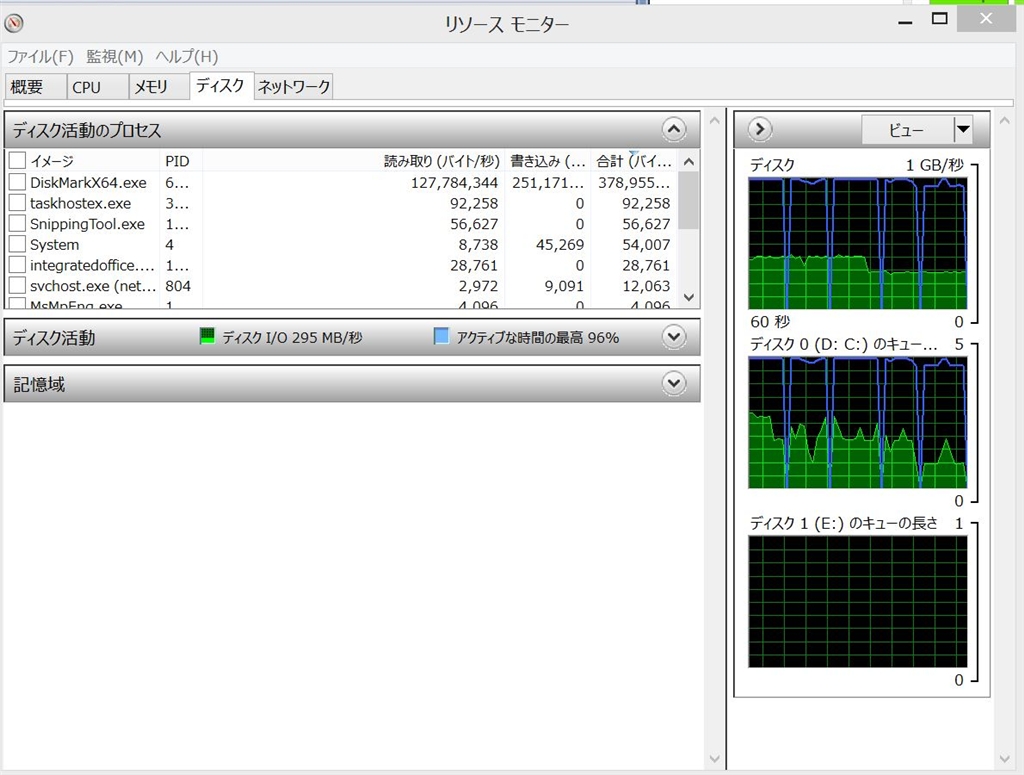Viewport: 1024px width, 775px height.
Task: Click the read value 127,784,344
Action: click(x=455, y=183)
